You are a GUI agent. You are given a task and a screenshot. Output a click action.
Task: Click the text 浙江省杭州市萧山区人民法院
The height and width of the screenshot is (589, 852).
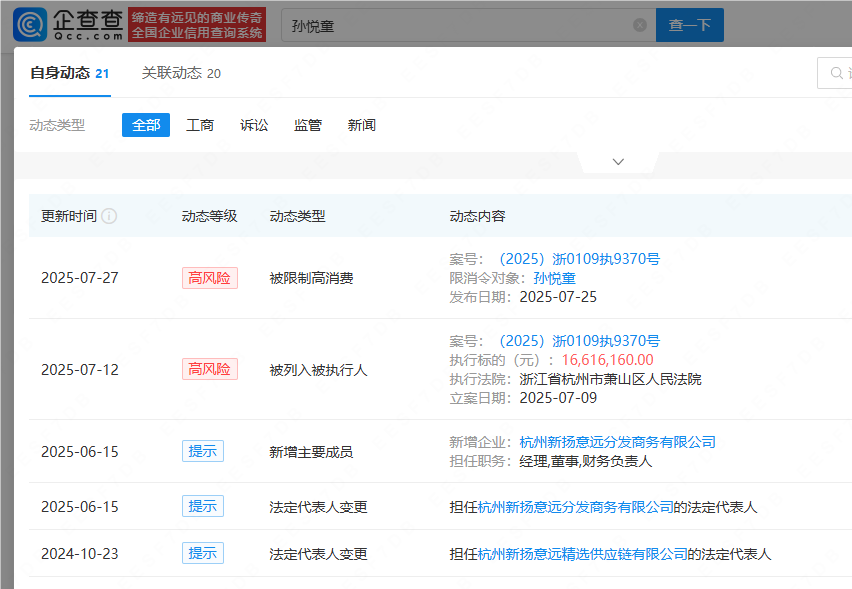click(610, 379)
